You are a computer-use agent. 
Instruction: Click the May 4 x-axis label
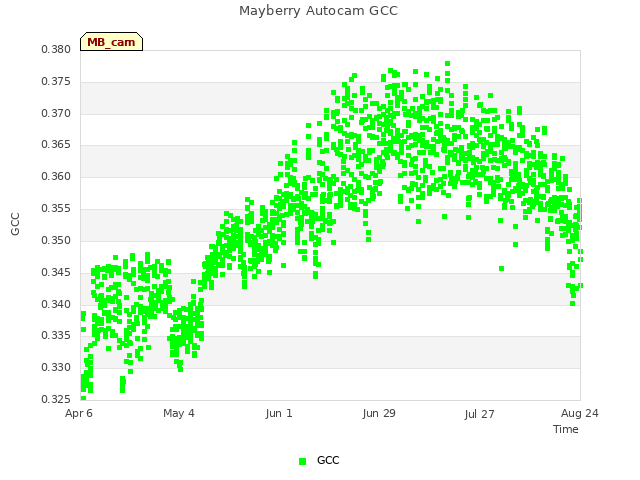(x=179, y=413)
